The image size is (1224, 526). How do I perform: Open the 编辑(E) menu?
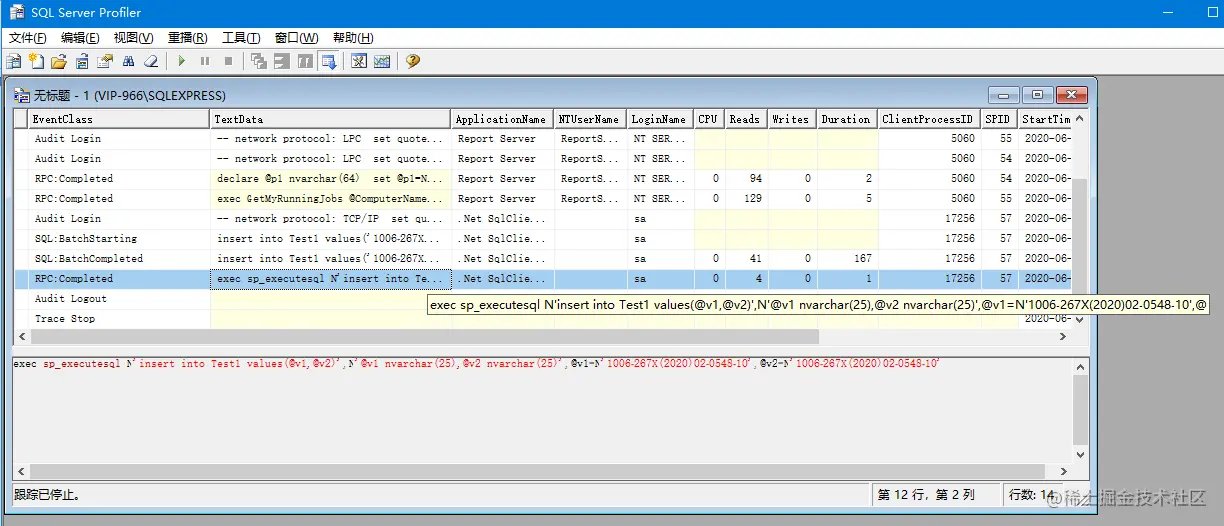[80, 37]
